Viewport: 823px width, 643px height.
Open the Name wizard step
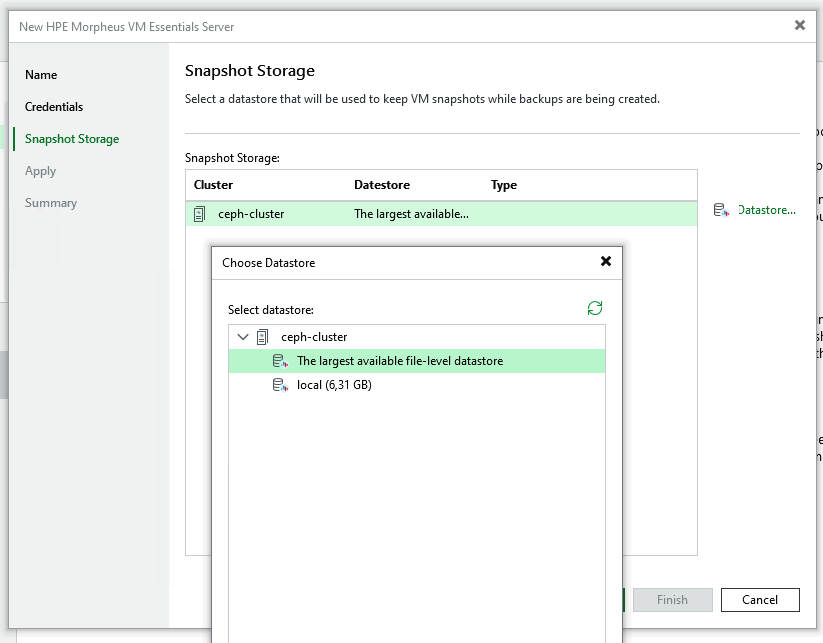[41, 75]
